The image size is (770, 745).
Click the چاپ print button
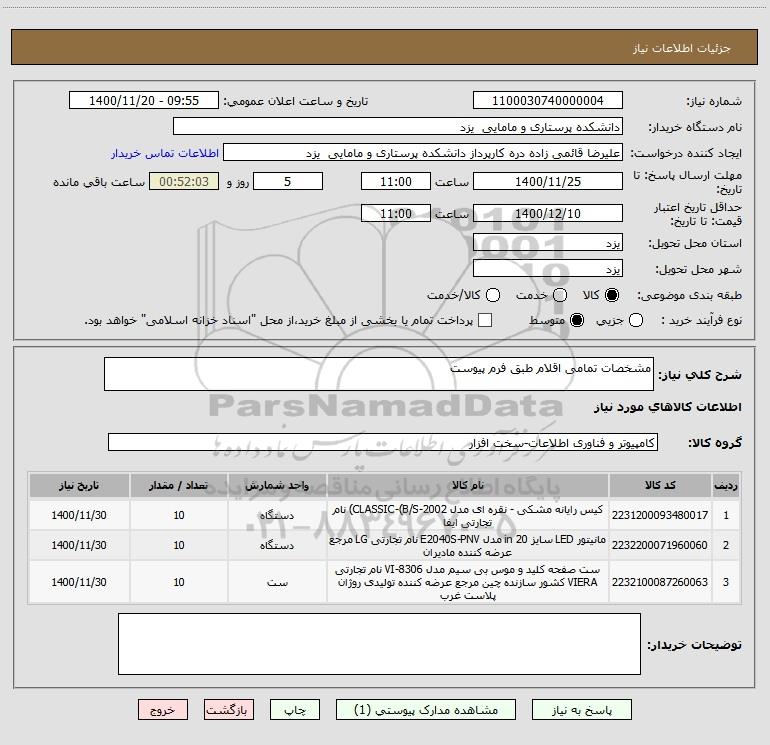point(295,710)
